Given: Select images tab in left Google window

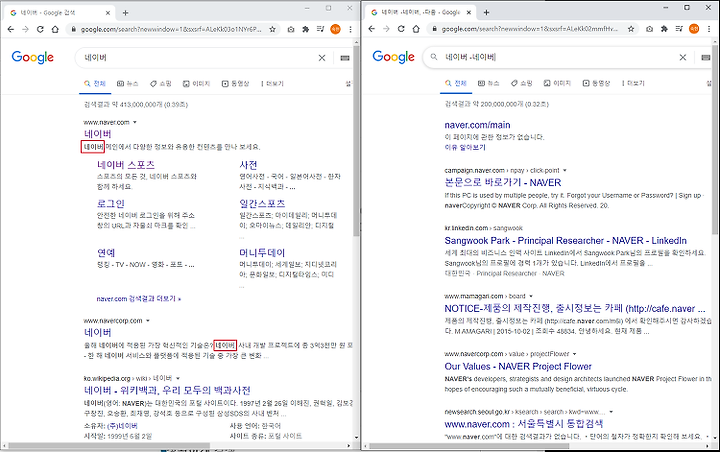Looking at the screenshot, I should pos(196,84).
